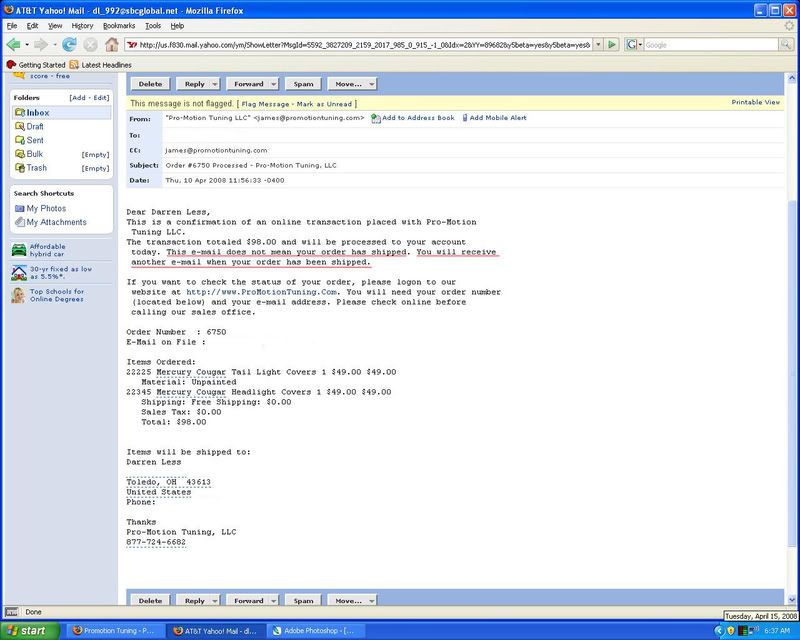Screen dimensions: 800x640
Task: Click inside the browser address bar
Action: 364,45
